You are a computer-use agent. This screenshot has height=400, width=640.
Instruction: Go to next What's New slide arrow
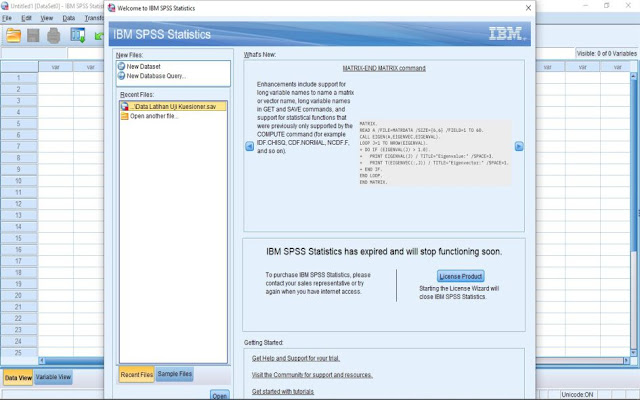(519, 146)
